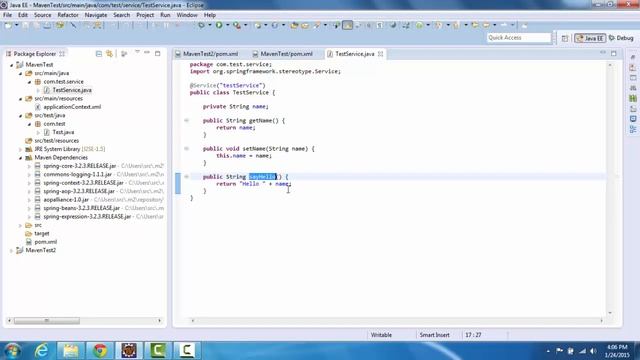Expand the JRE System Library node
The width and height of the screenshot is (640, 360).
point(20,149)
